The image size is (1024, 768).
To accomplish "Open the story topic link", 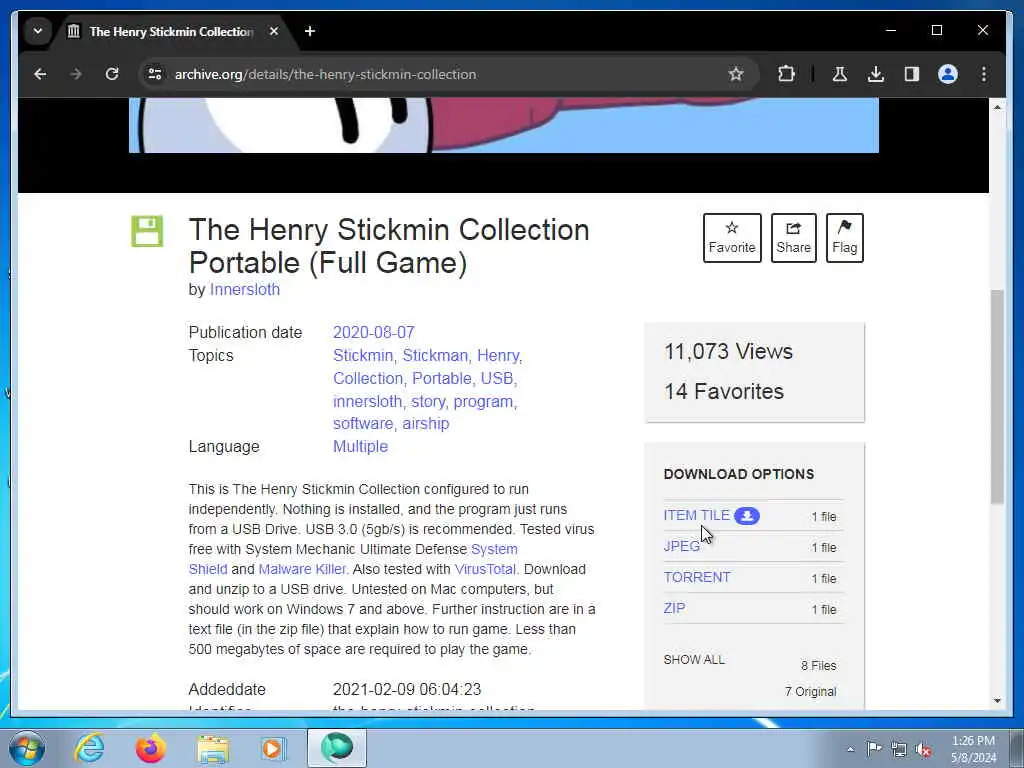I will tap(428, 402).
